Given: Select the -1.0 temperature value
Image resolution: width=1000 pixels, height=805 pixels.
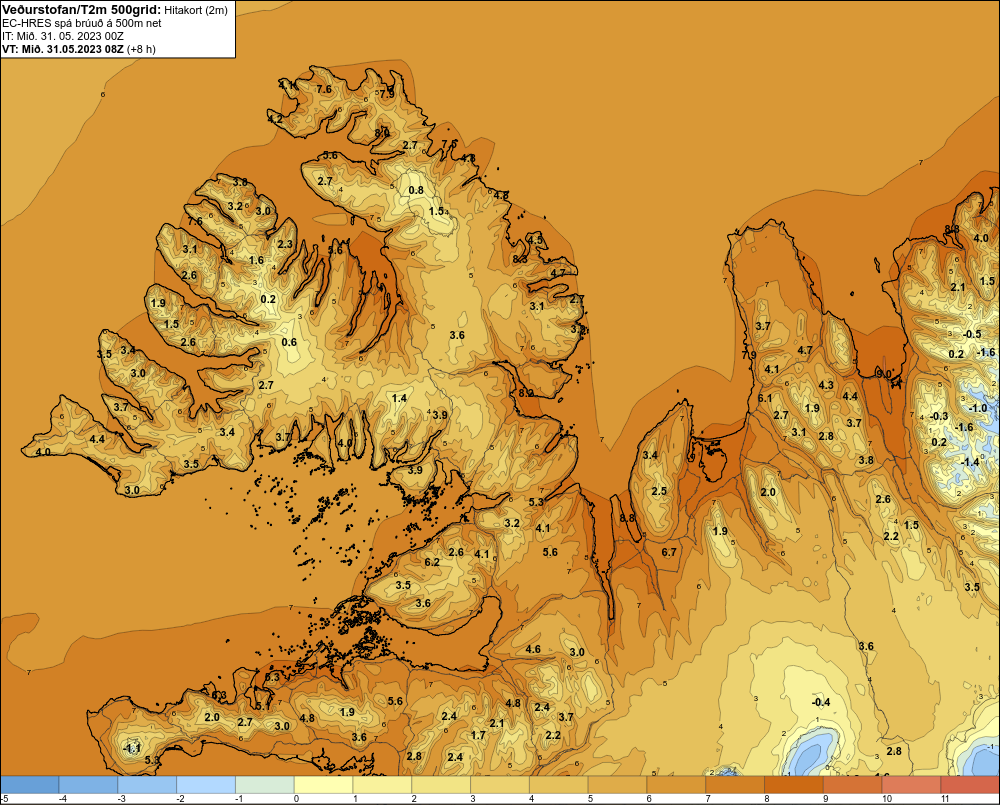Looking at the screenshot, I should coord(978,408).
